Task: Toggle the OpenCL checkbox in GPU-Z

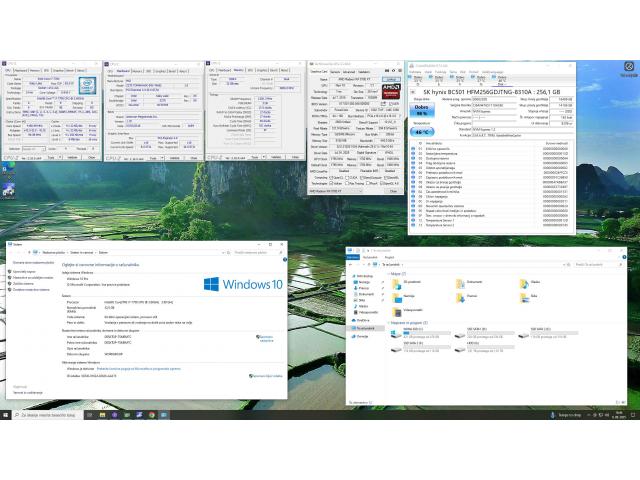Action: click(331, 178)
